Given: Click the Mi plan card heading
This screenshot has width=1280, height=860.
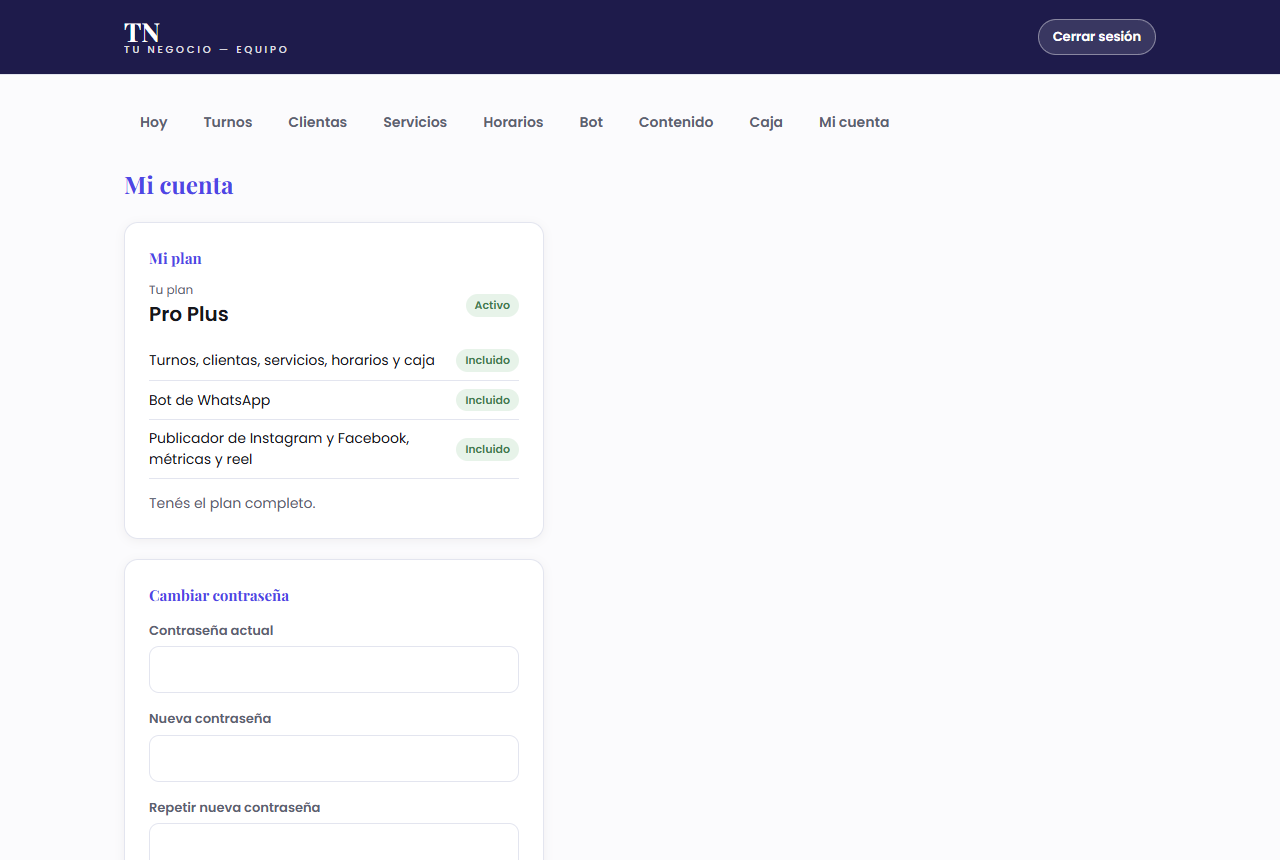Looking at the screenshot, I should pyautogui.click(x=175, y=258).
